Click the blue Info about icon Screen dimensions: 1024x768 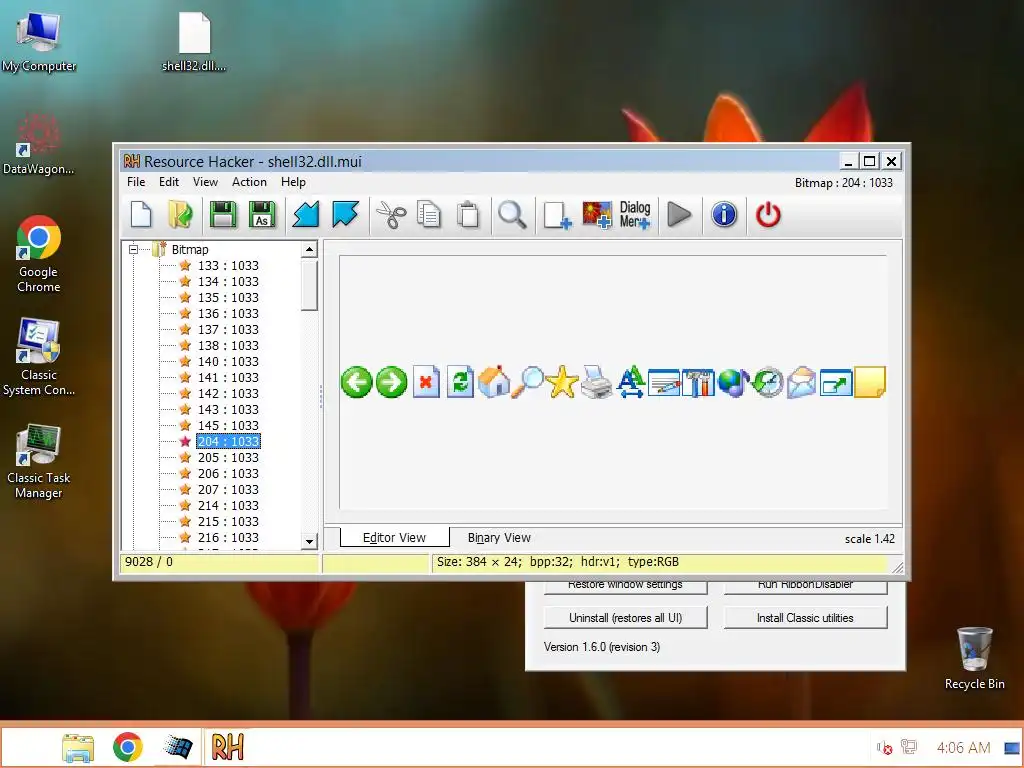click(724, 215)
